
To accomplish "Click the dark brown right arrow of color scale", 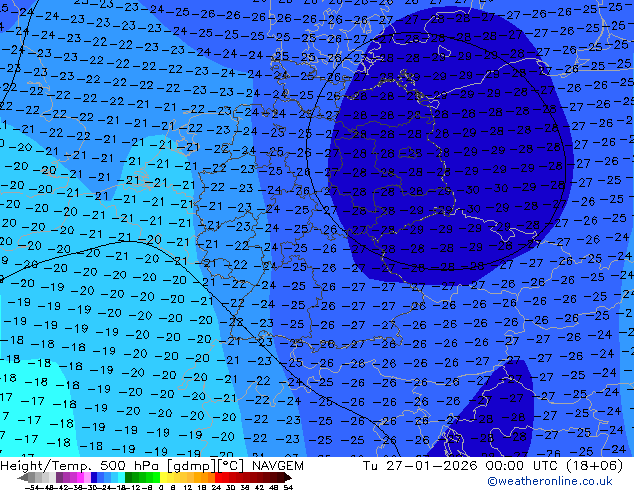I will 288,477.
